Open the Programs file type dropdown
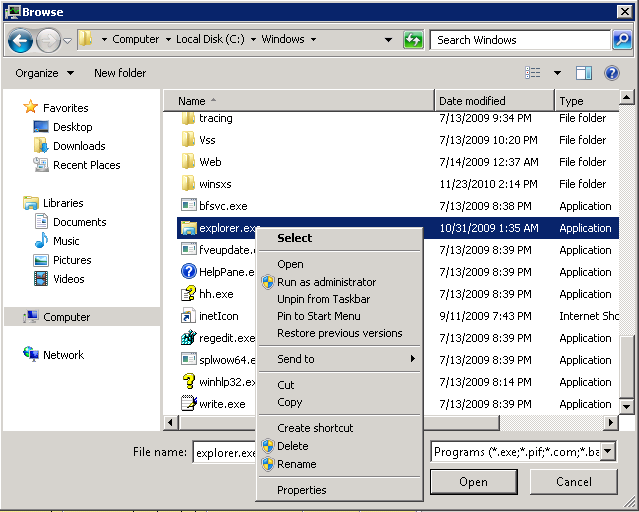 click(x=607, y=451)
